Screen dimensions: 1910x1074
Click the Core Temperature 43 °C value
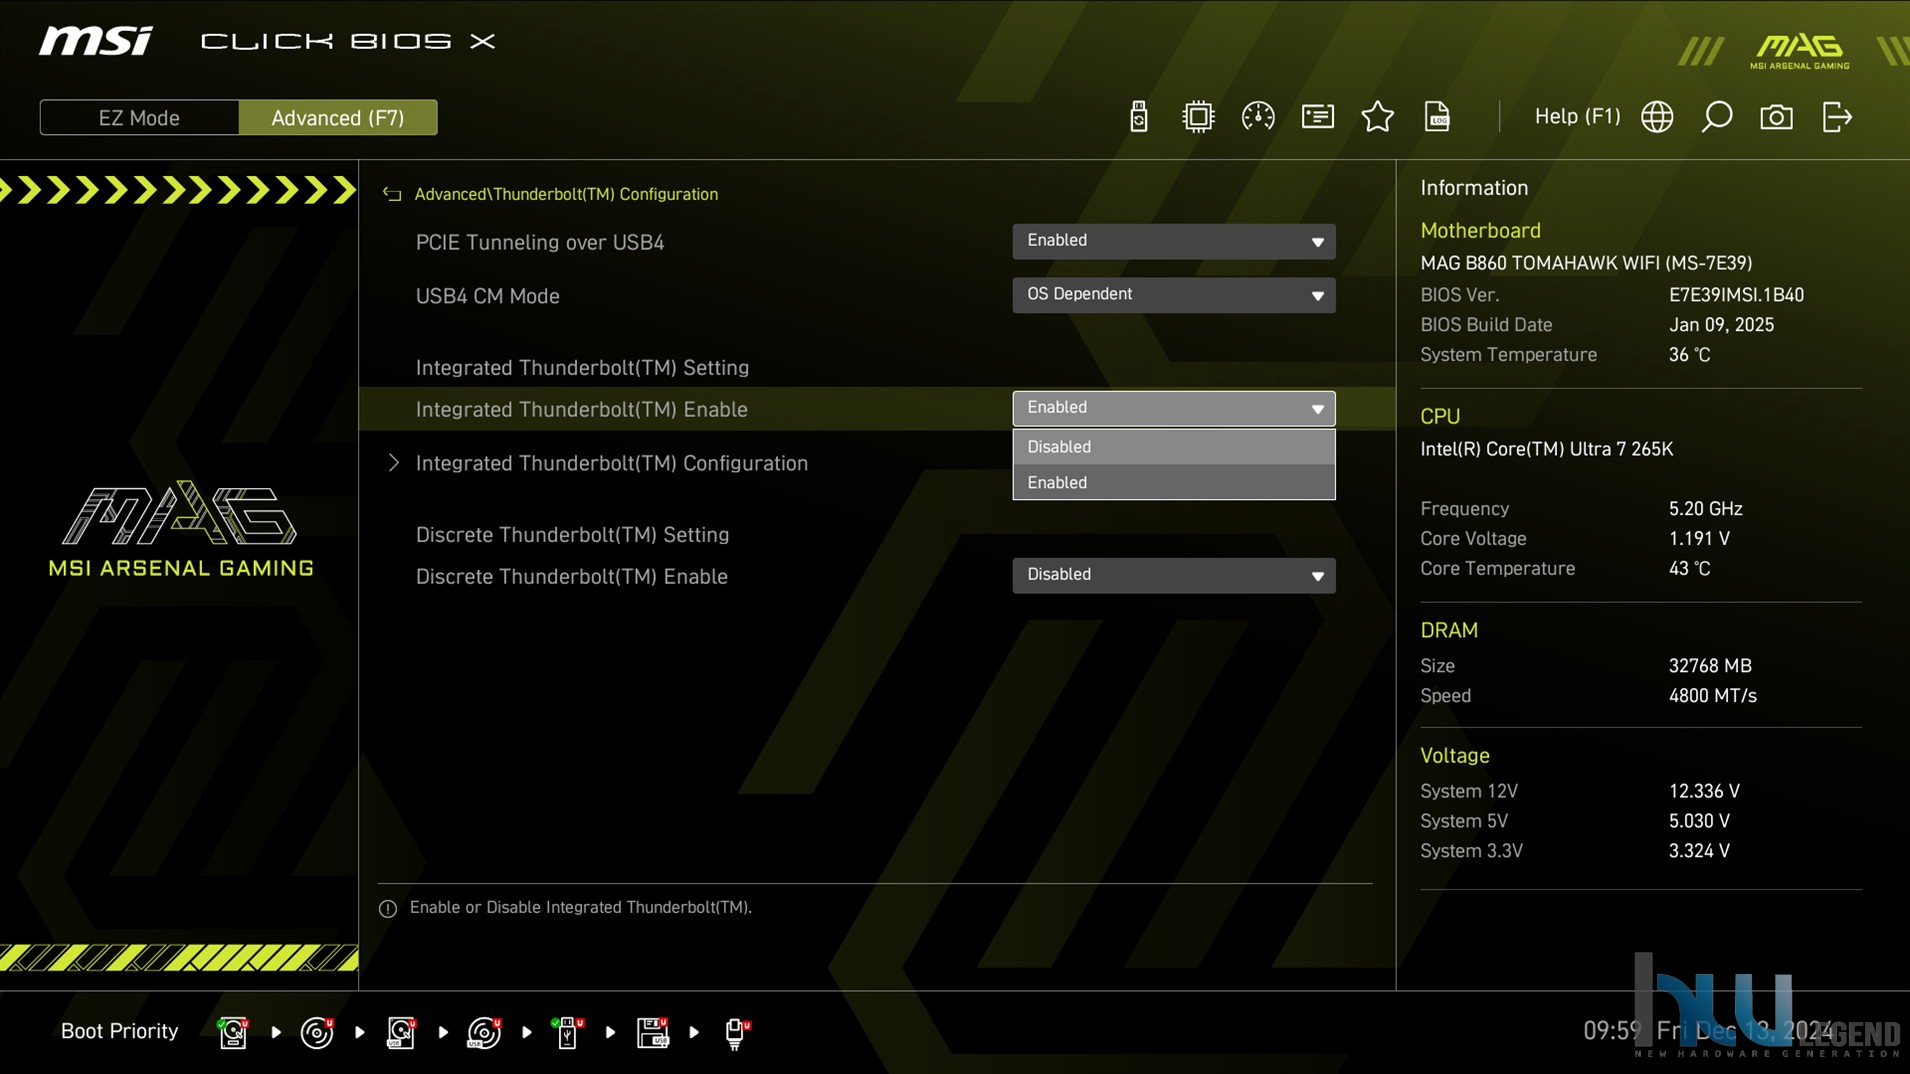pyautogui.click(x=1689, y=568)
